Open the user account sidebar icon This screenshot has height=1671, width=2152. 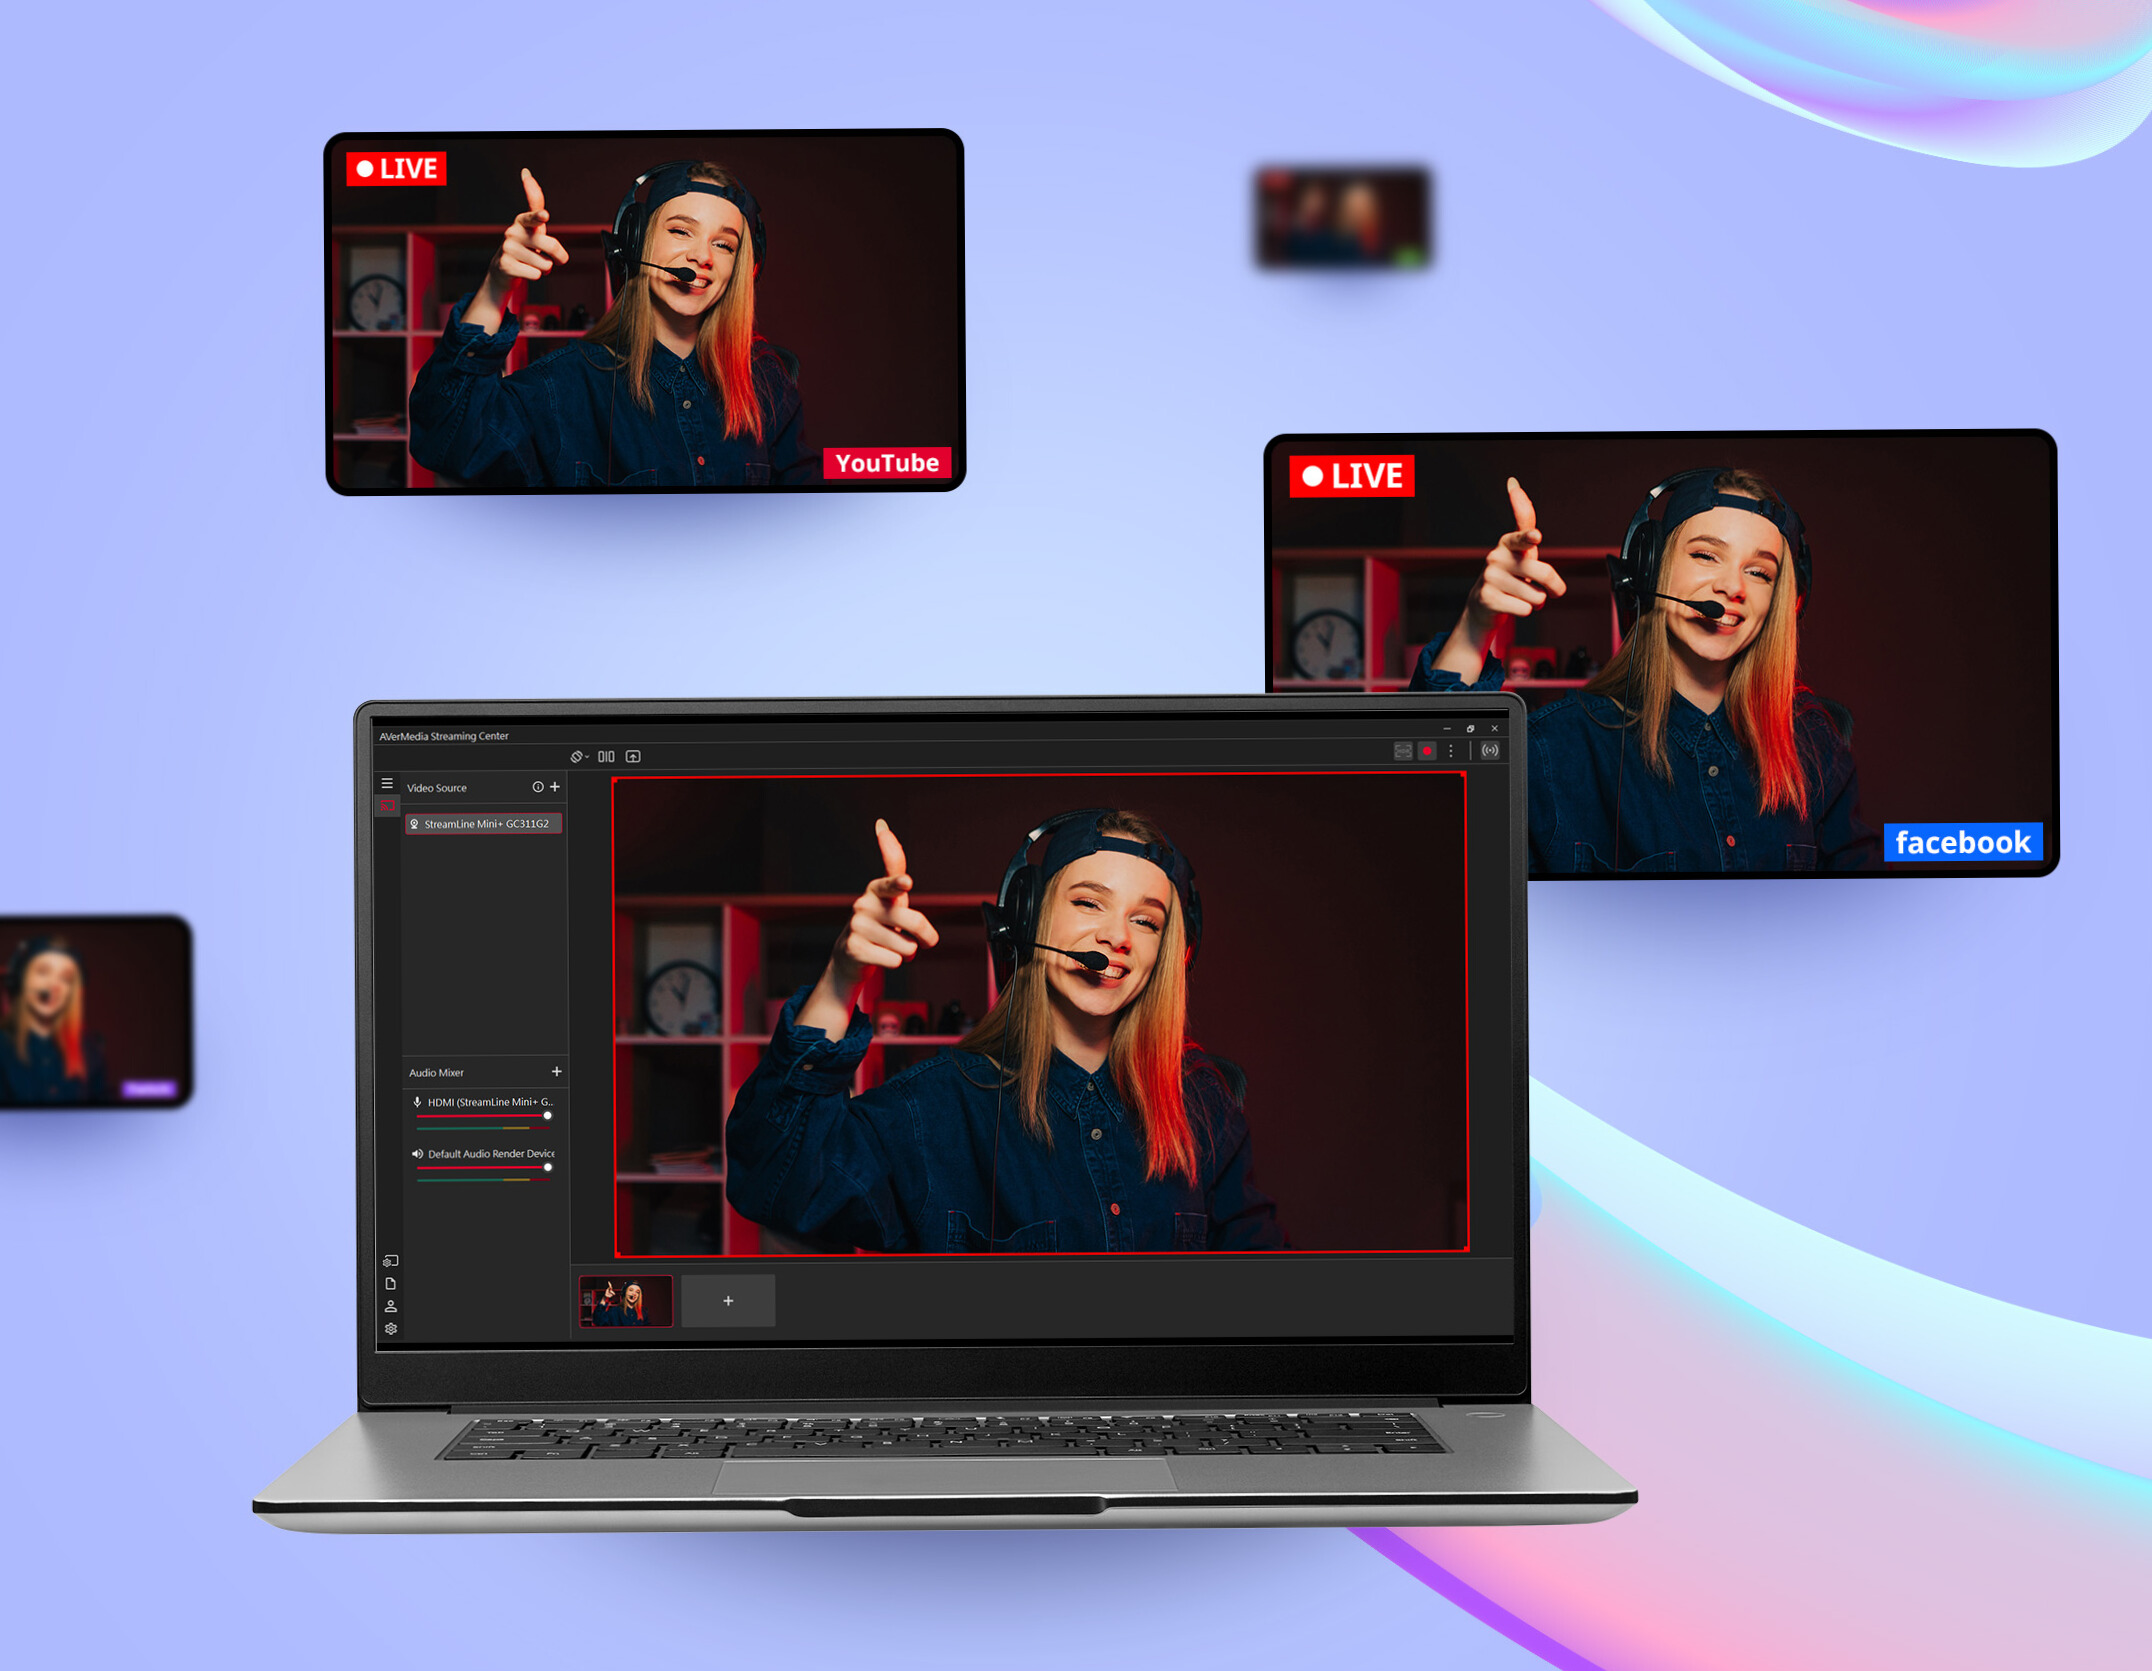(x=391, y=1306)
